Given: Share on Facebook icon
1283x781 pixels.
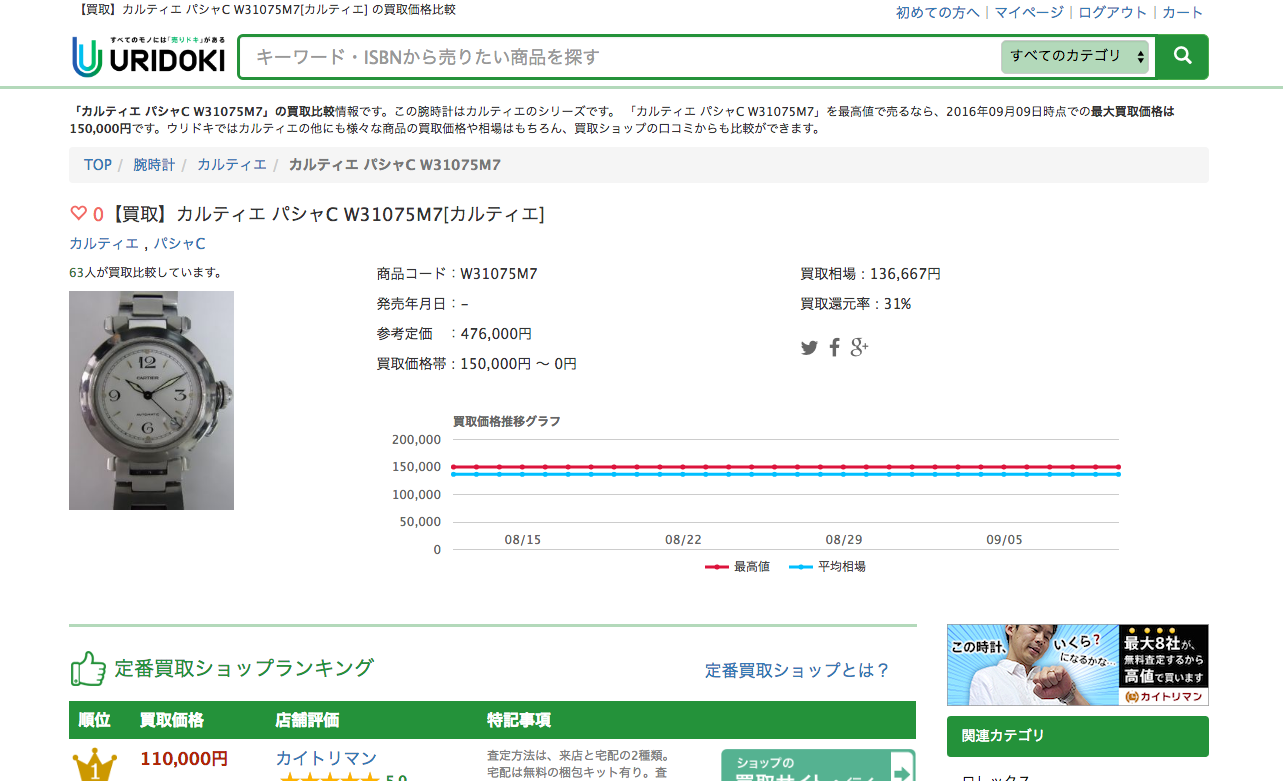Looking at the screenshot, I should (x=834, y=348).
